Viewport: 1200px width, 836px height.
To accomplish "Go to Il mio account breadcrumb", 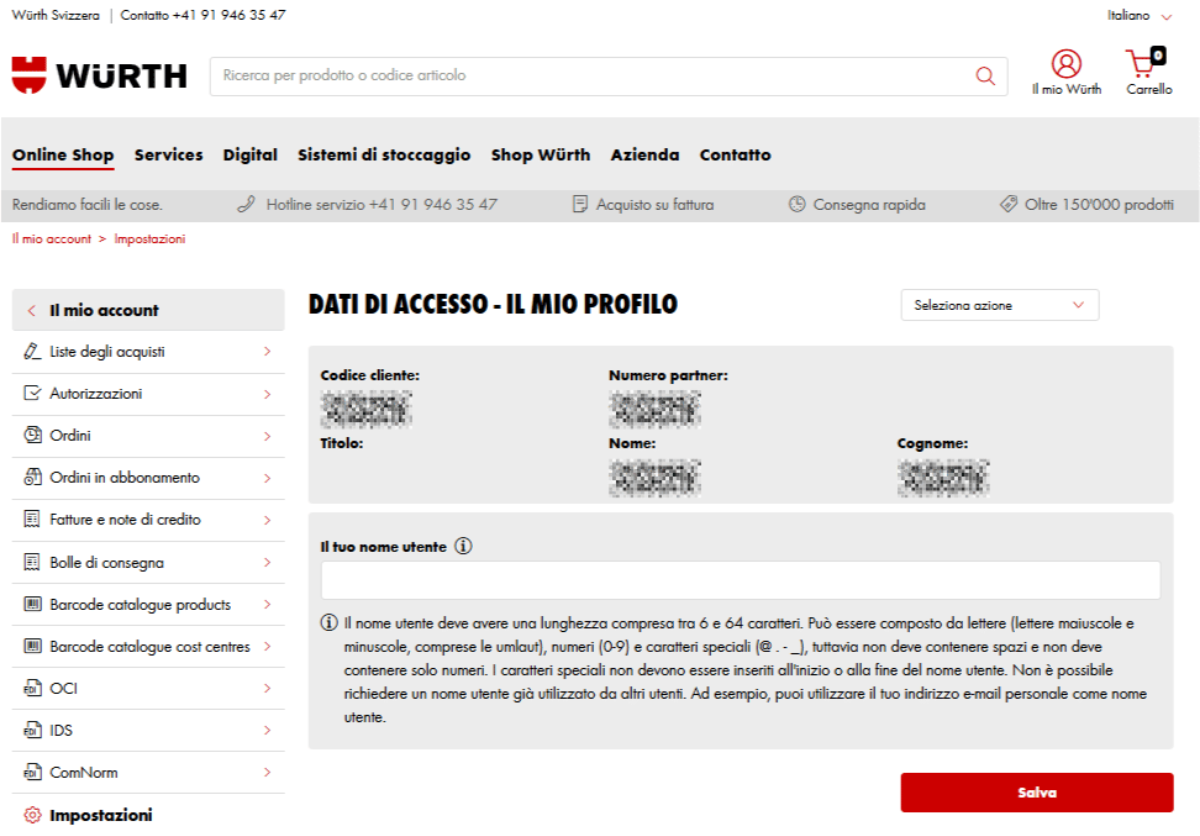I will tap(51, 239).
